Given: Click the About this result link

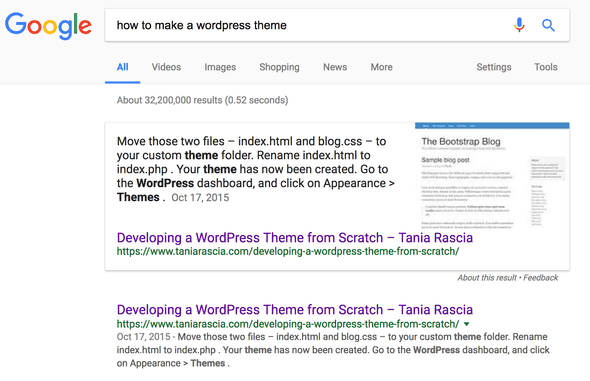Looking at the screenshot, I should click(x=487, y=278).
